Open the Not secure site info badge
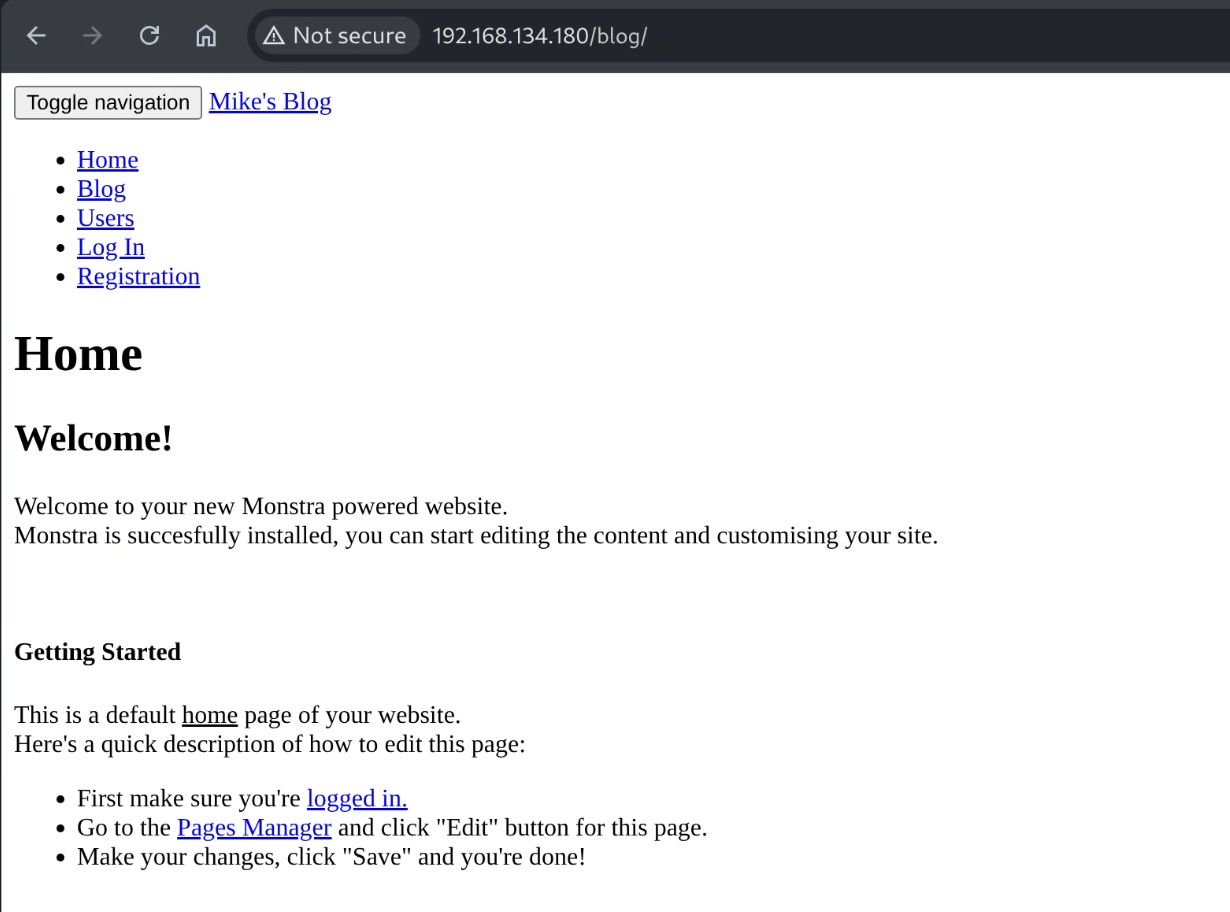 pyautogui.click(x=335, y=36)
